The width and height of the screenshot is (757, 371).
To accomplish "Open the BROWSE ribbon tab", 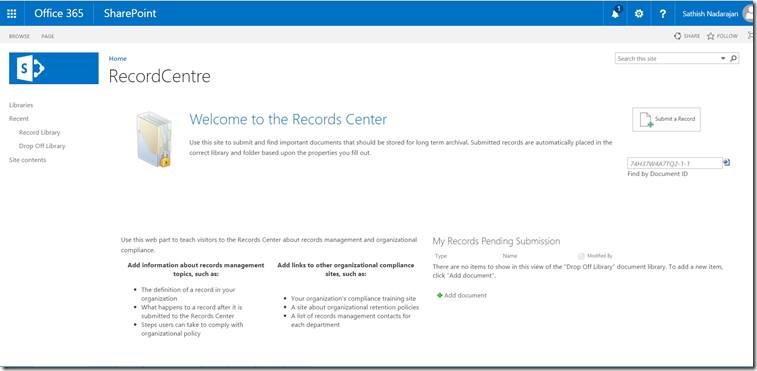I will [19, 36].
